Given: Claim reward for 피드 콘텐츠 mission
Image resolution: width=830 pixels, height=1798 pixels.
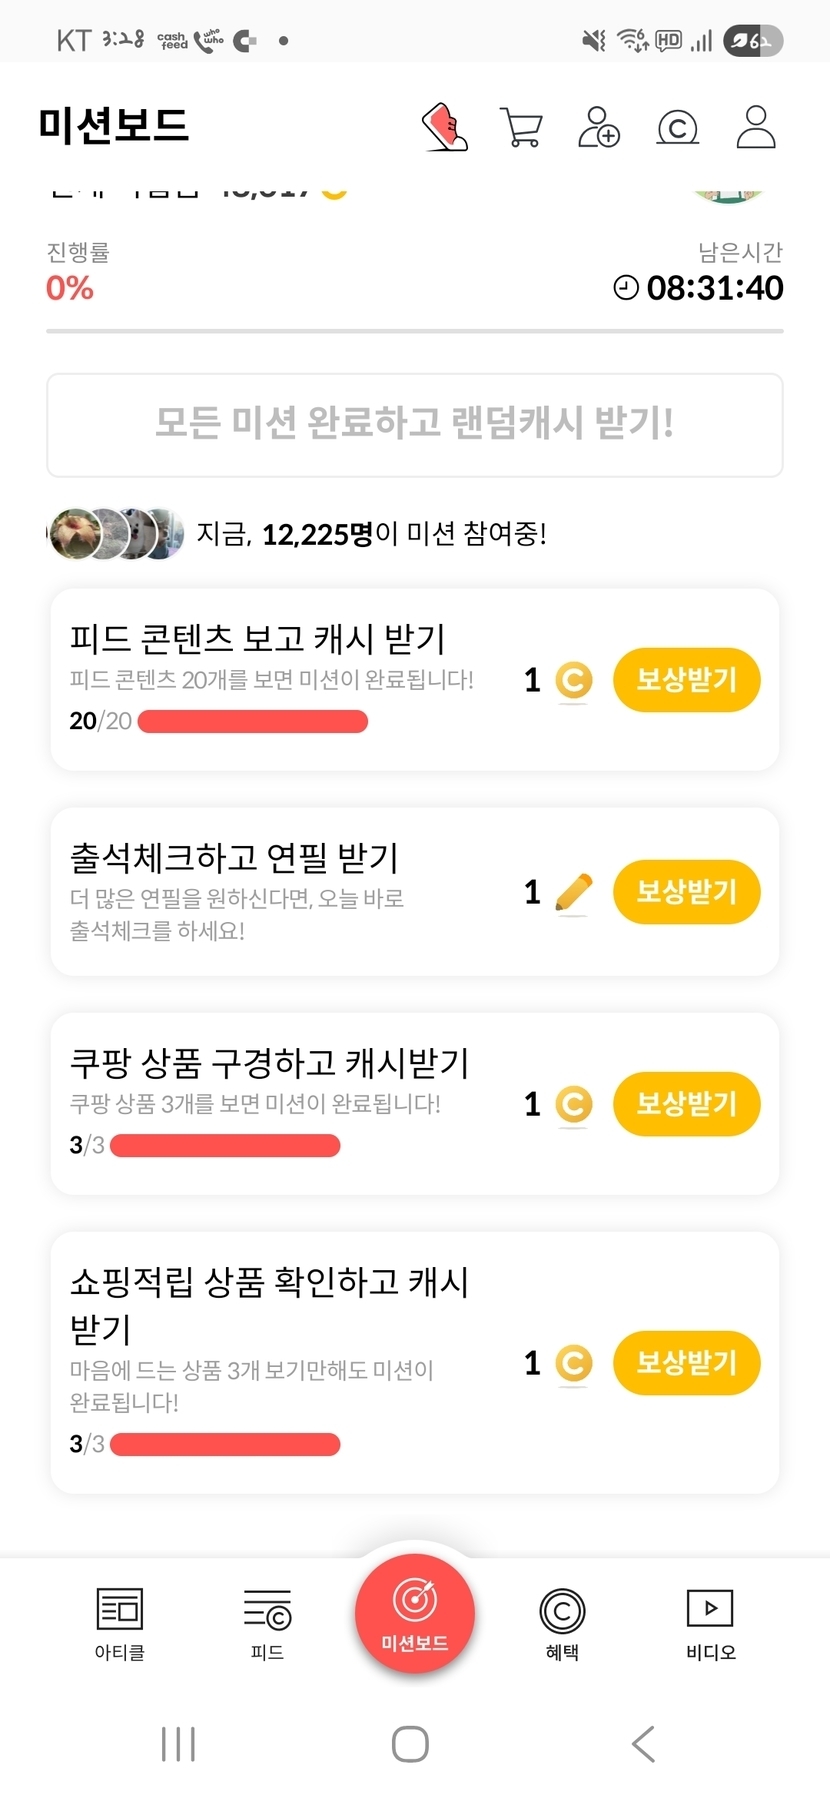Looking at the screenshot, I should 686,680.
